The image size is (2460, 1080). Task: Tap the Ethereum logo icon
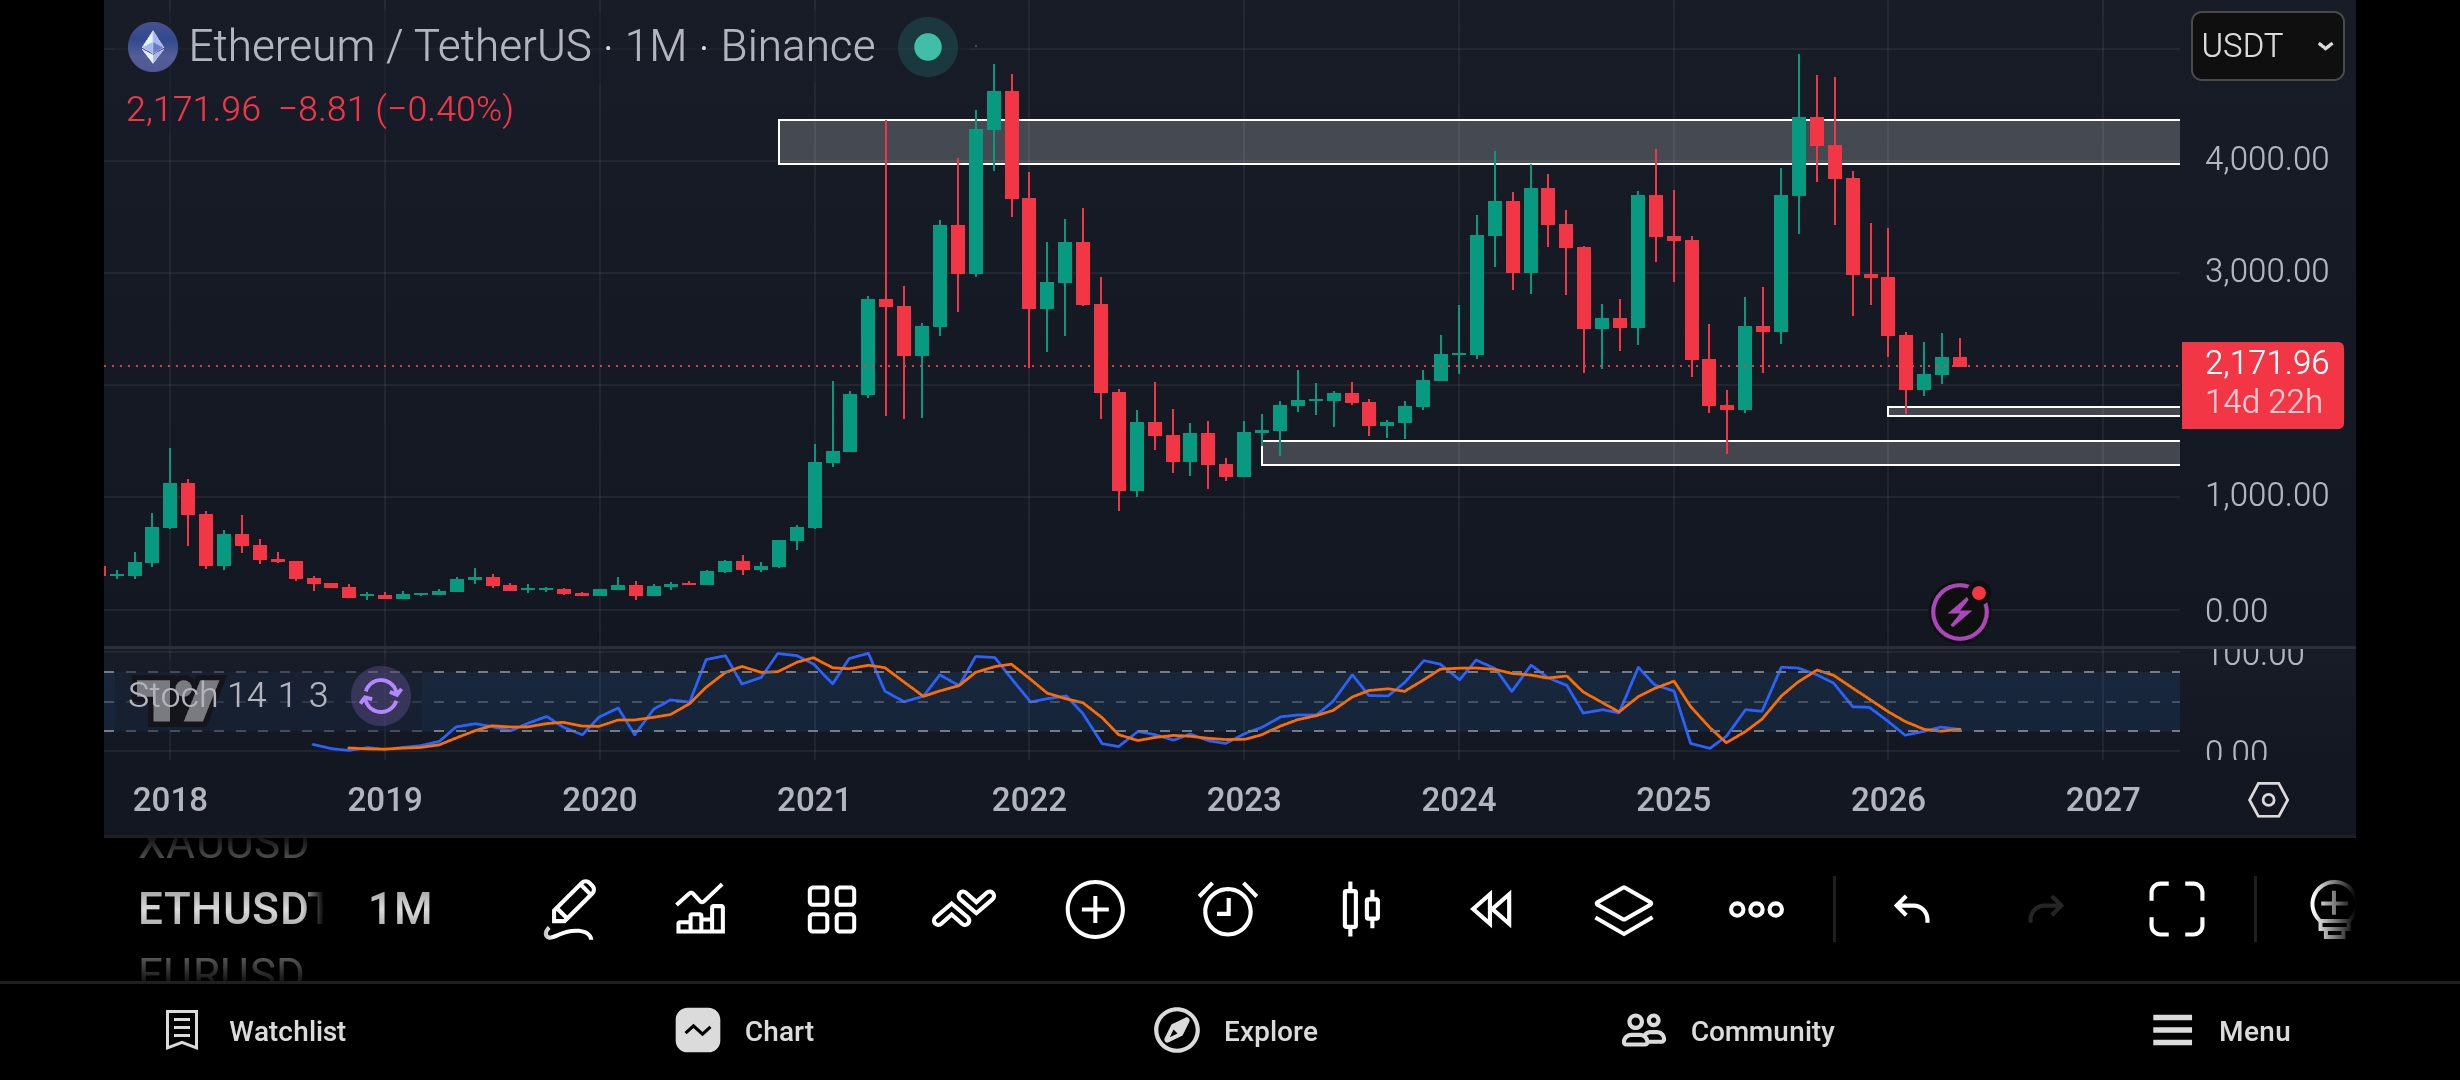[153, 47]
